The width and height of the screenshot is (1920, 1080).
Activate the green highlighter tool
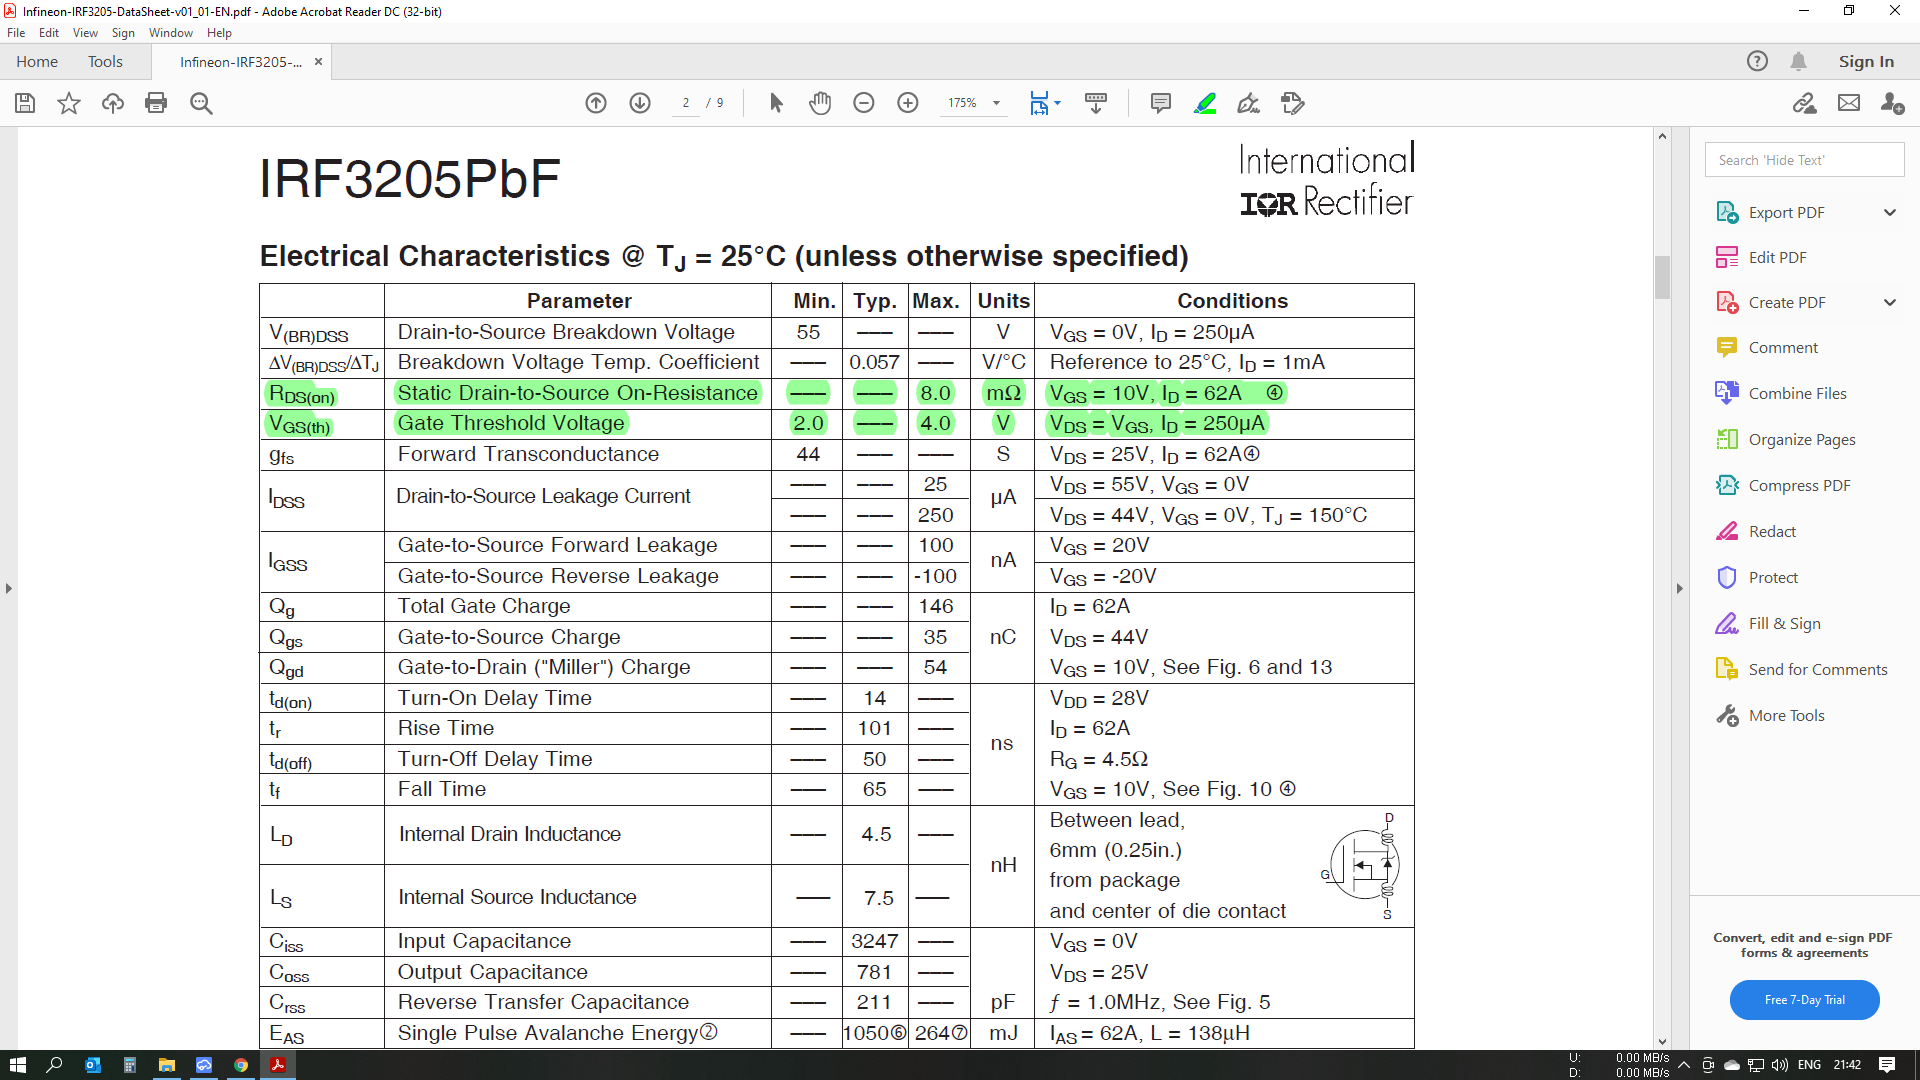click(x=1205, y=103)
